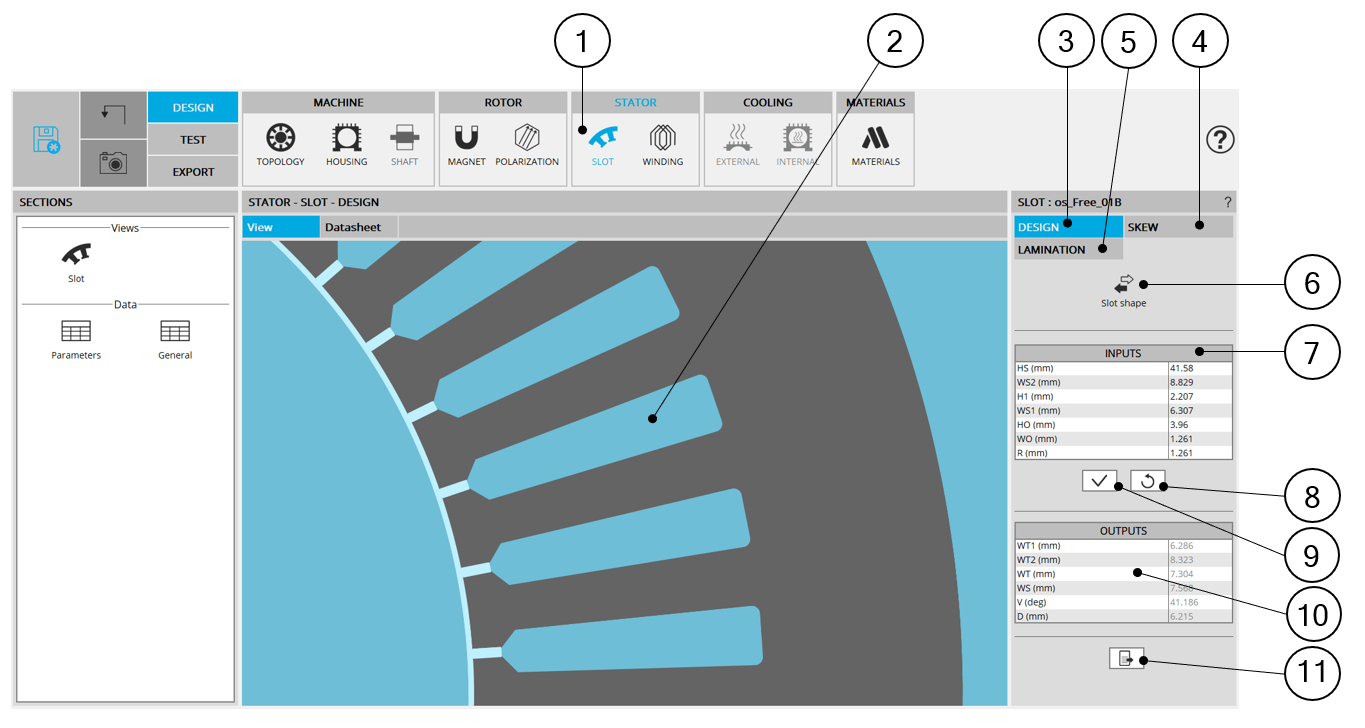Select the EXPORT mode button
Image resolution: width=1365 pixels, height=728 pixels.
tap(193, 172)
